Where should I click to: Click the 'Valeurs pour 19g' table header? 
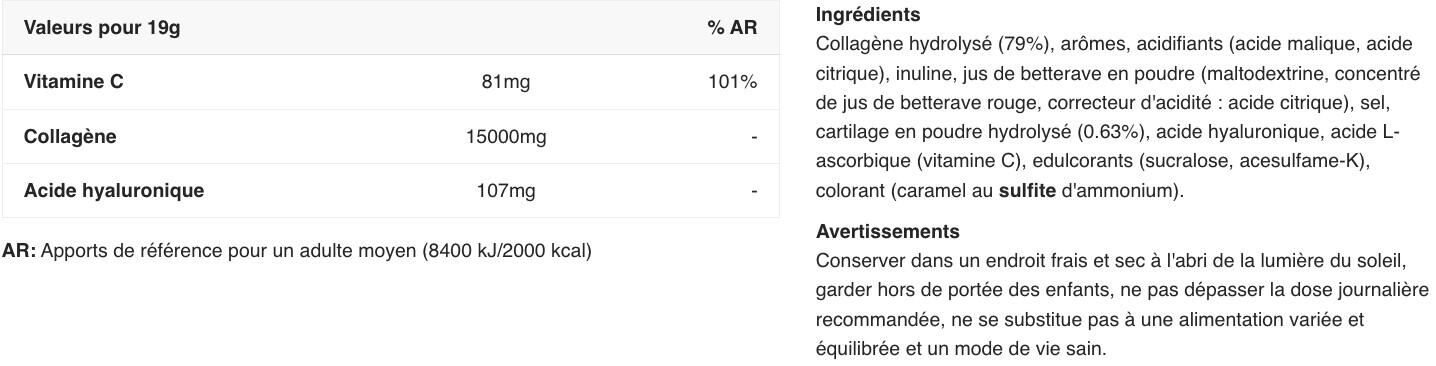coord(102,28)
